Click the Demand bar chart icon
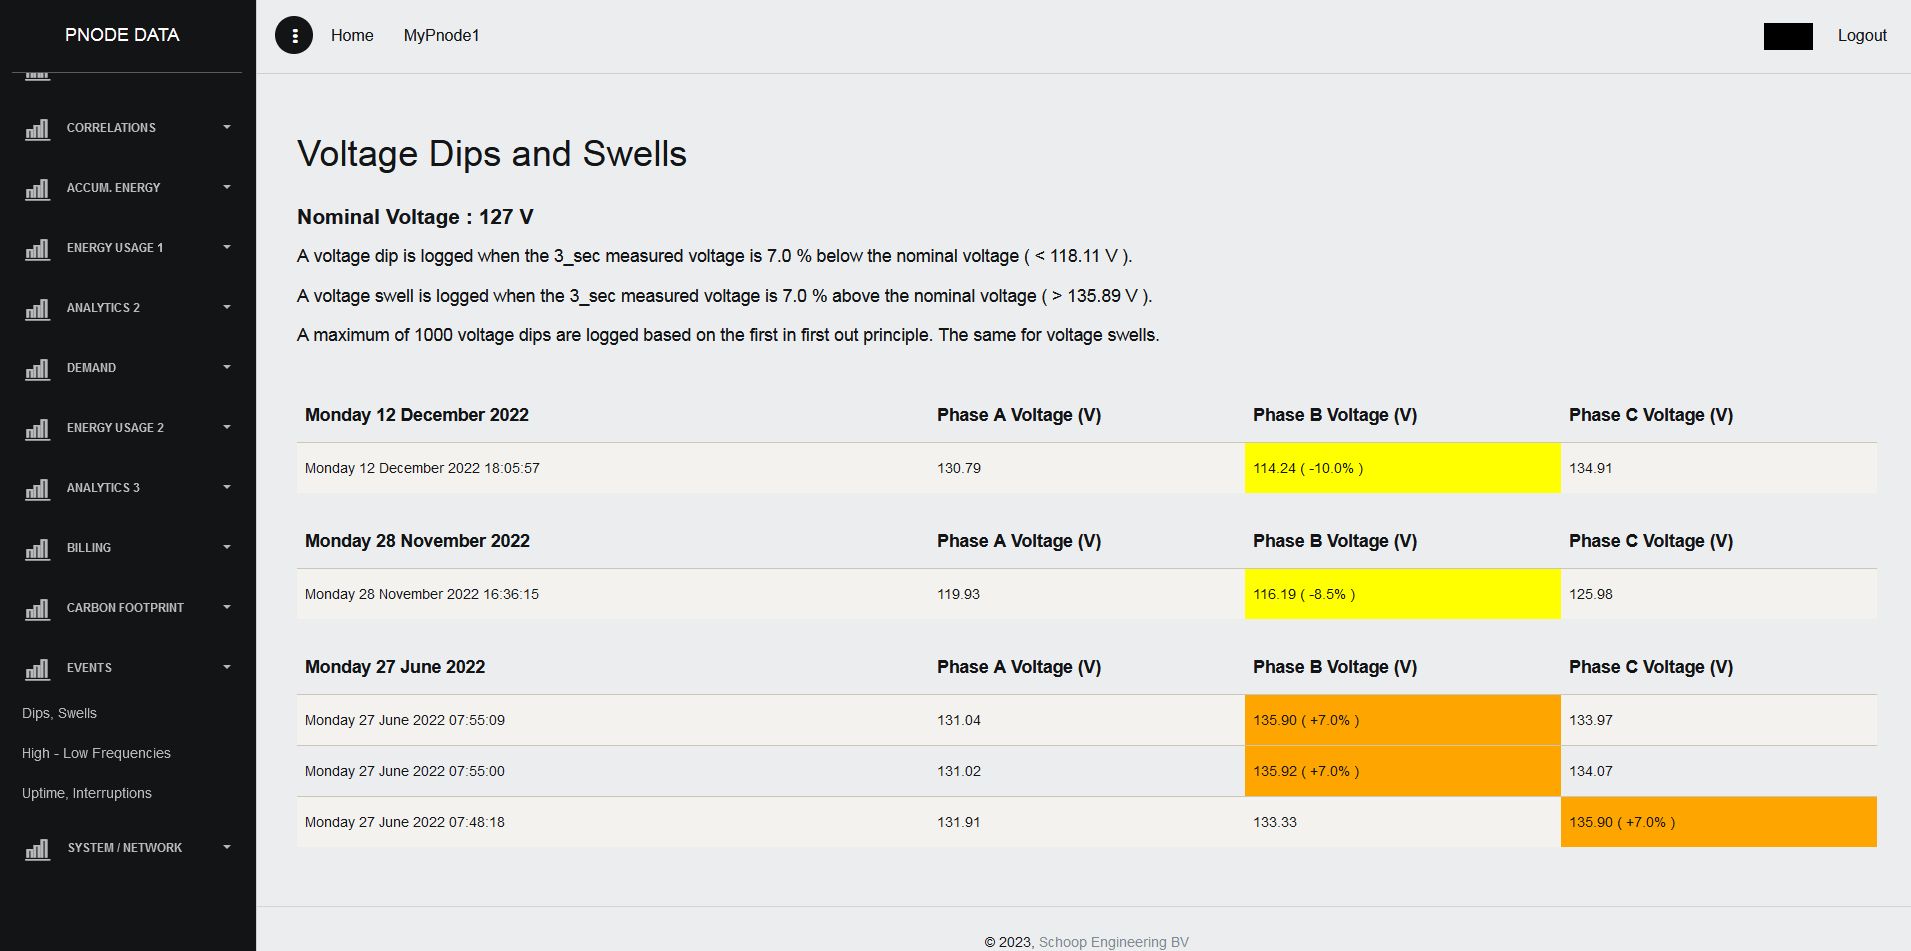Screen dimensions: 1911x951 [37, 369]
